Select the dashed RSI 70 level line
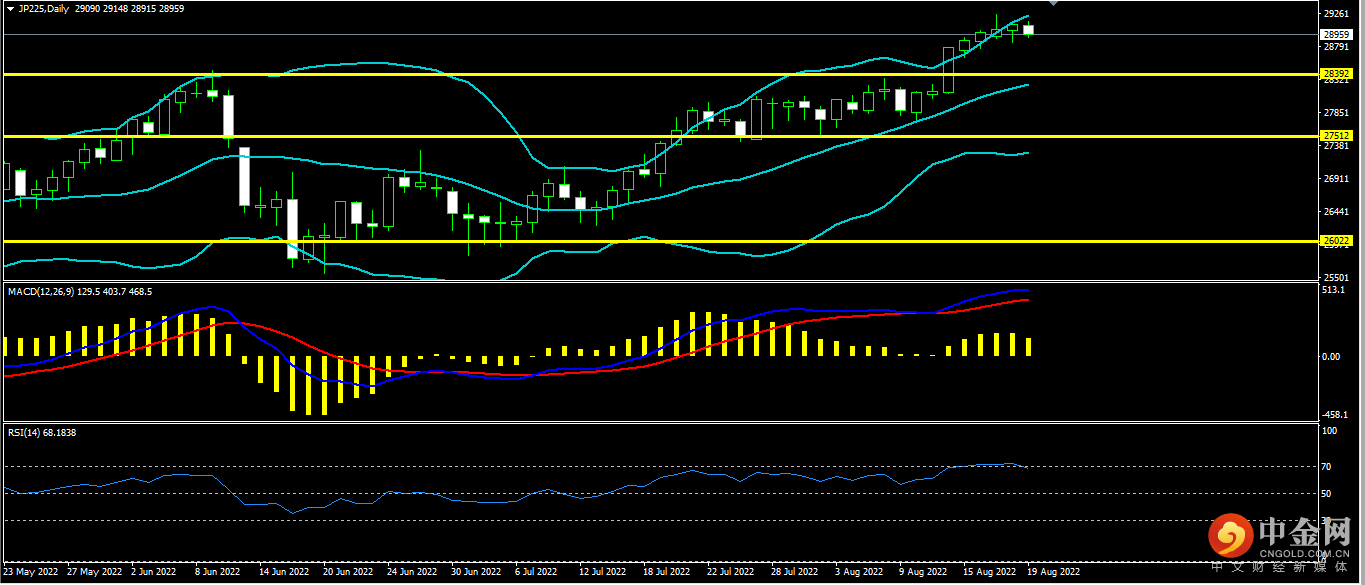This screenshot has height=585, width=1365. 660,467
